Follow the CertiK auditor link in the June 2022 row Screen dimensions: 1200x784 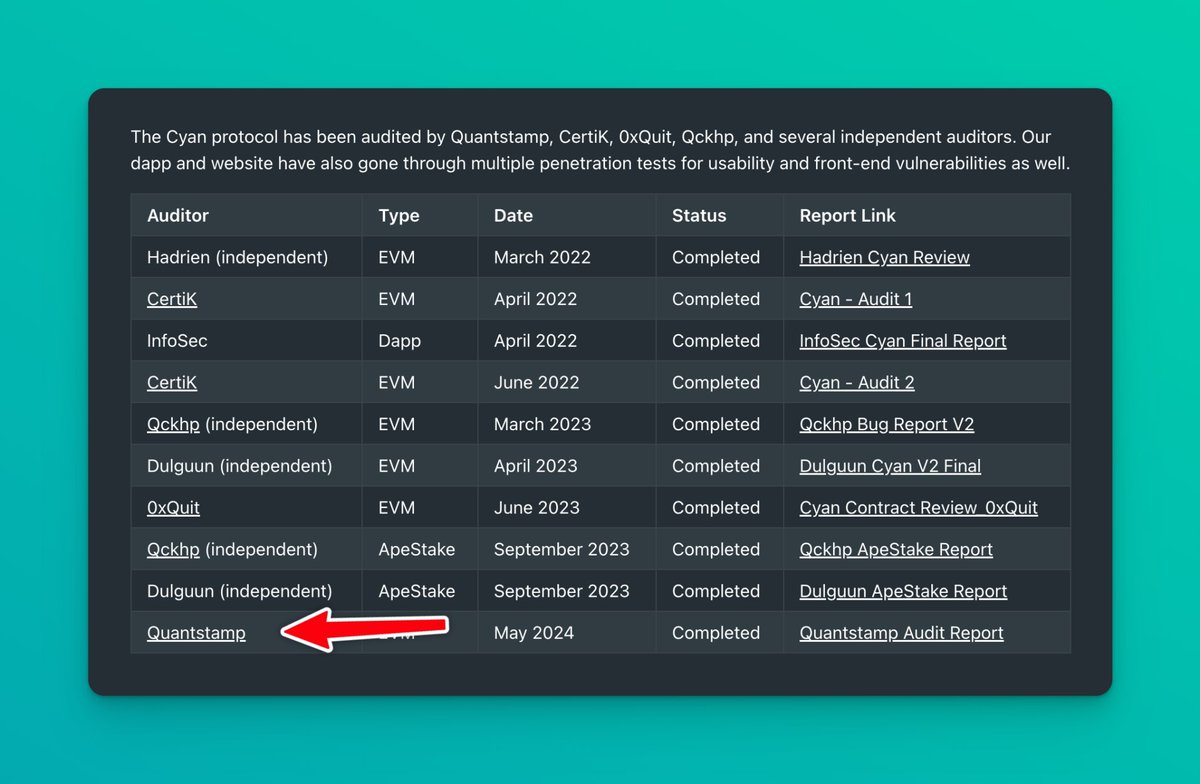coord(172,383)
